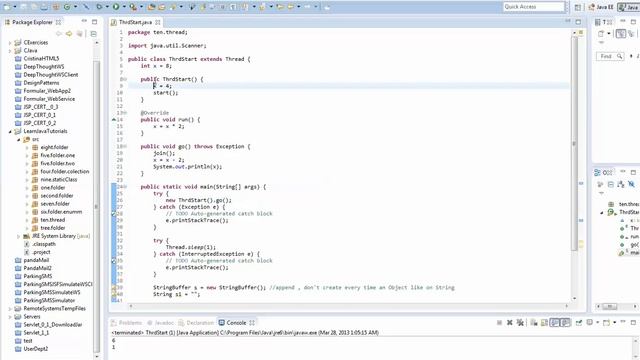Select the DeepThoughtWS project
The width and height of the screenshot is (640, 360).
pyautogui.click(x=44, y=67)
